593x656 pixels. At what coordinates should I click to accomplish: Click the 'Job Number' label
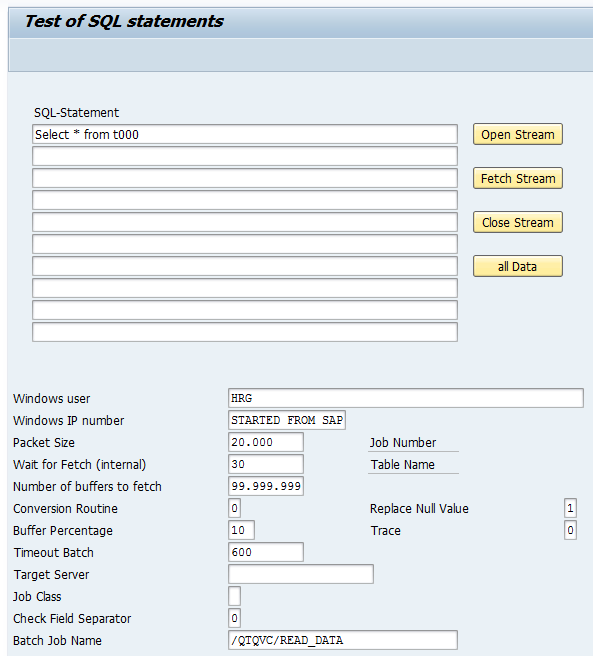tap(403, 443)
